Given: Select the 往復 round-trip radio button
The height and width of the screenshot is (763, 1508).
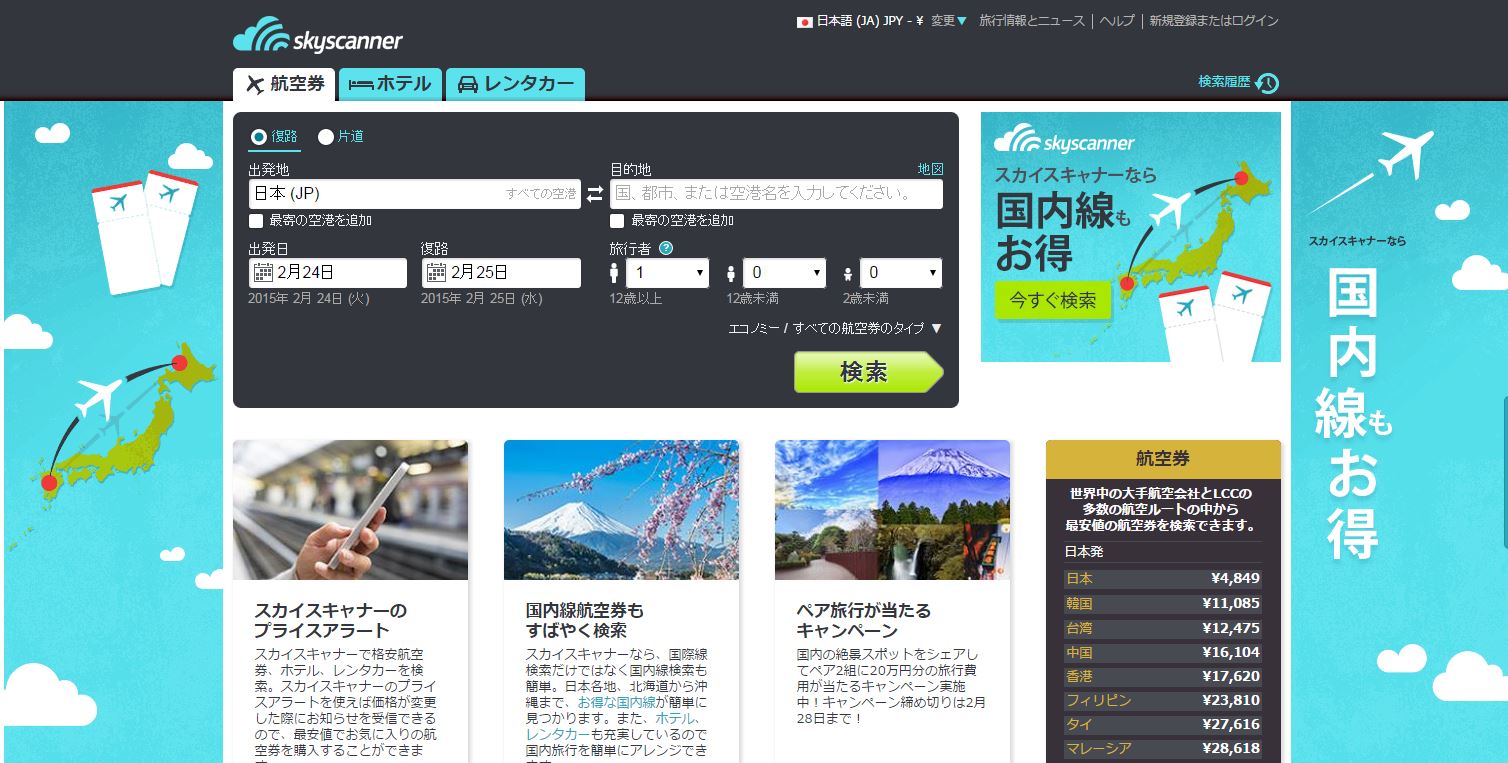Looking at the screenshot, I should 259,137.
